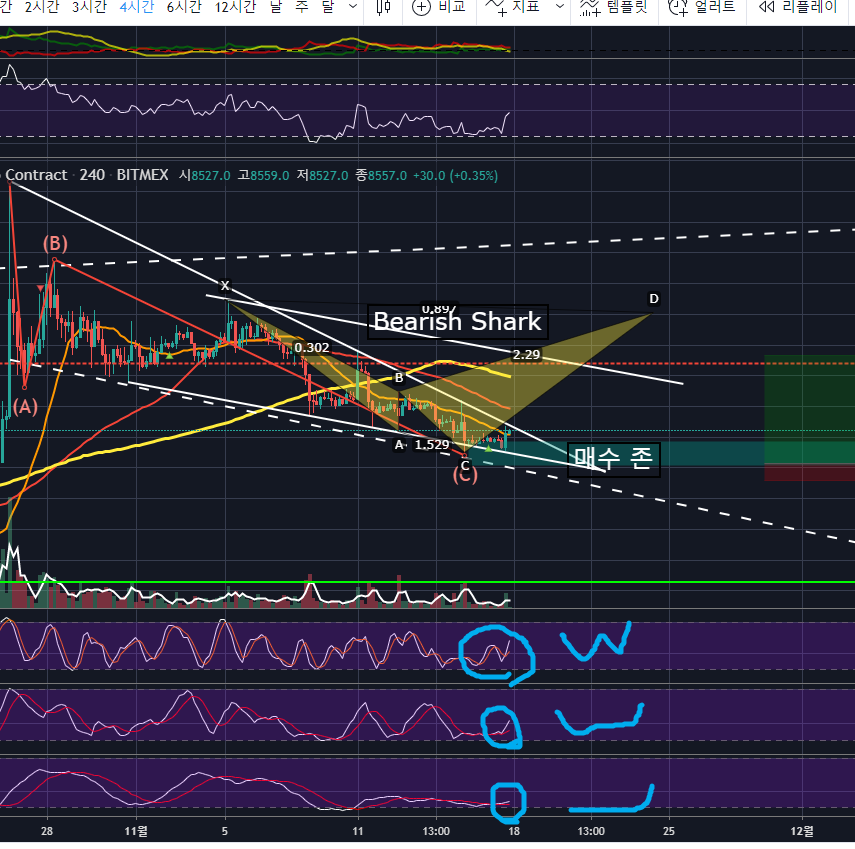Select the Bearish Shark text label

[457, 322]
